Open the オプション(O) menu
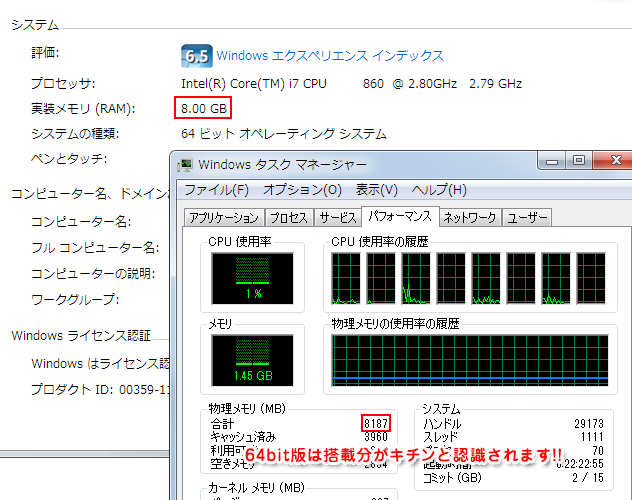The height and width of the screenshot is (500, 632). [x=302, y=190]
